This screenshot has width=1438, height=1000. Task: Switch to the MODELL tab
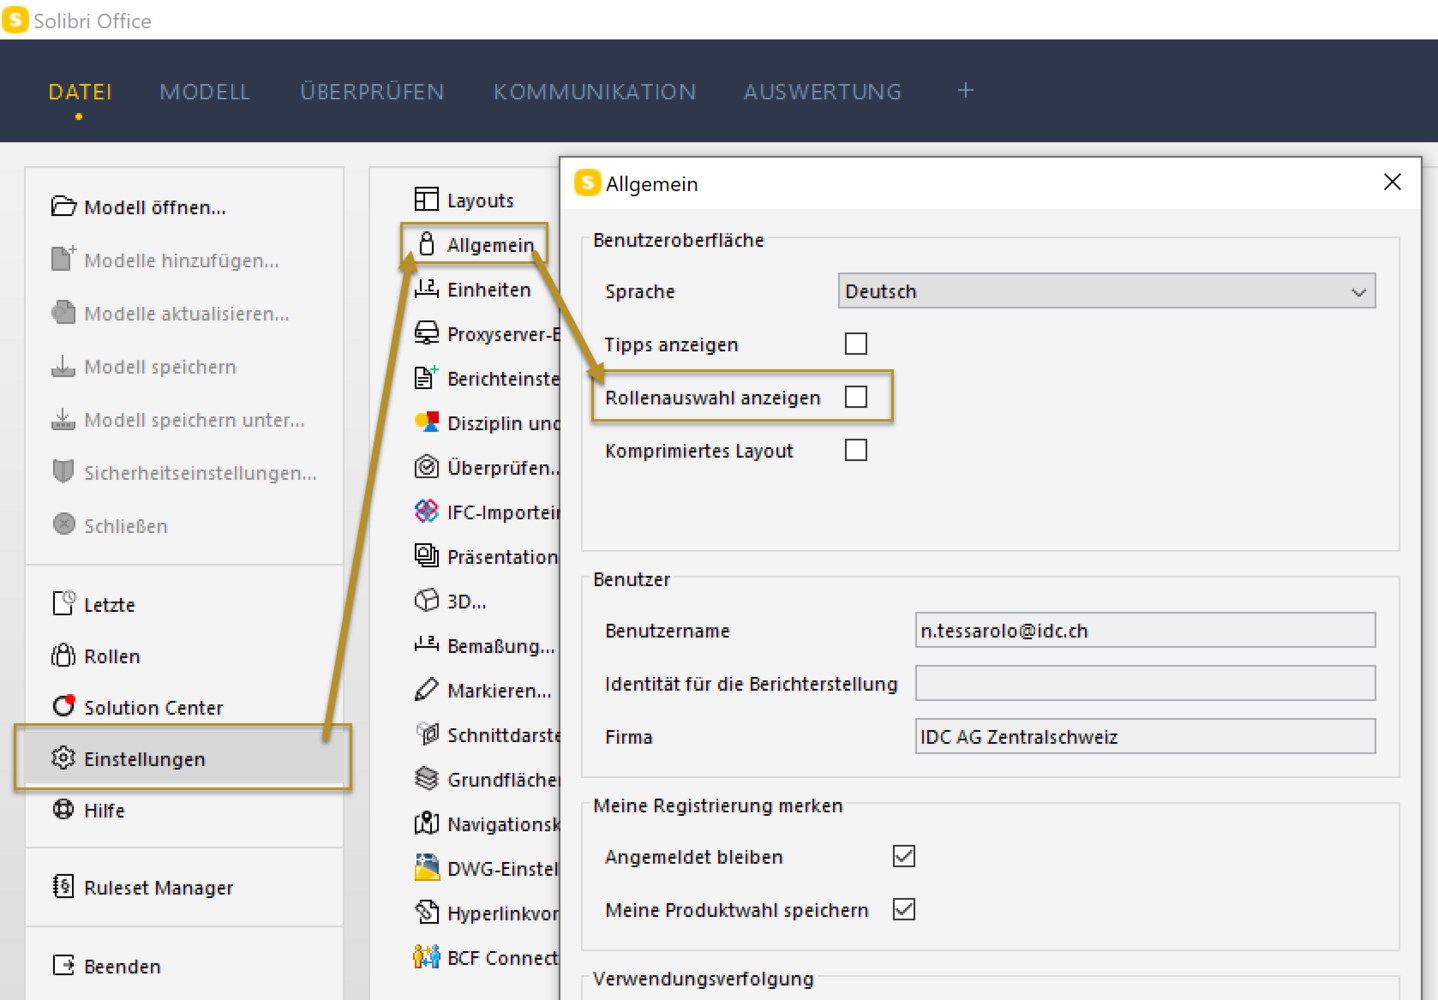[x=205, y=92]
